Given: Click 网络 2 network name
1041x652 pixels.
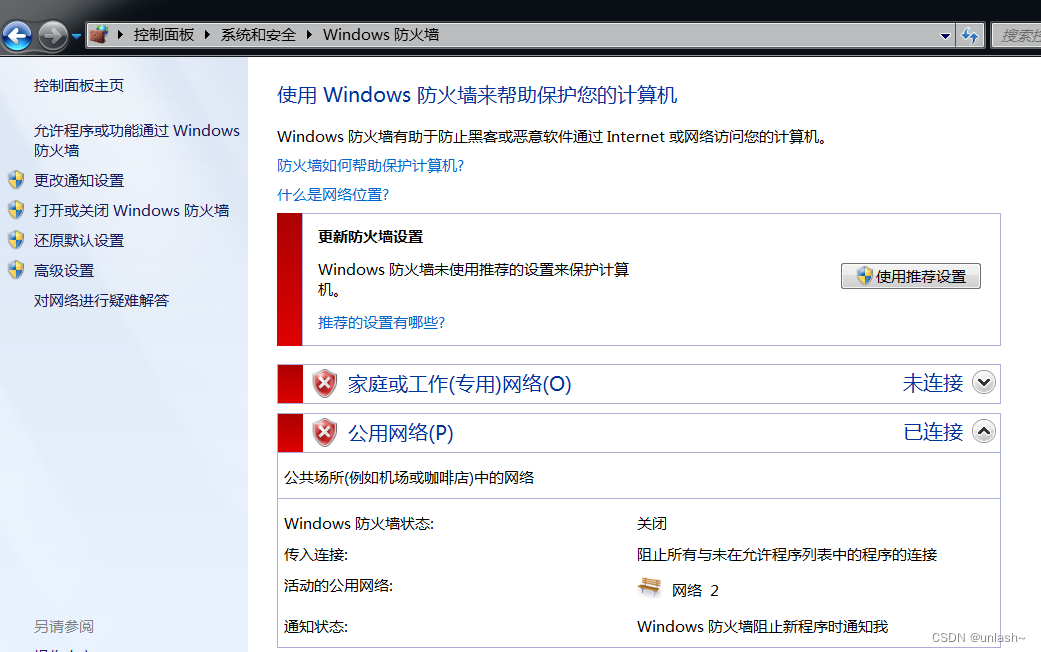Looking at the screenshot, I should (x=695, y=590).
